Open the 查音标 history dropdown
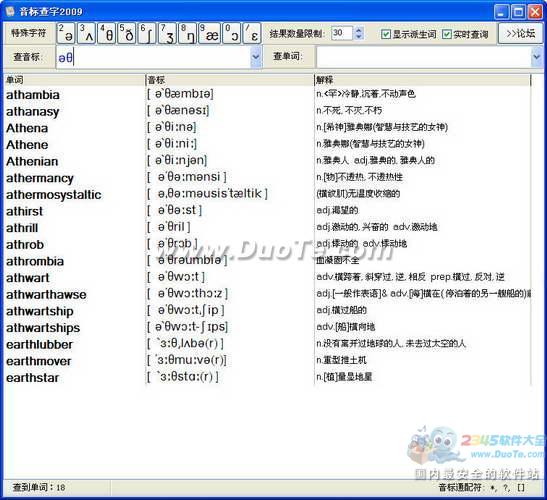Screen dimensions: 547x500 click(256, 57)
